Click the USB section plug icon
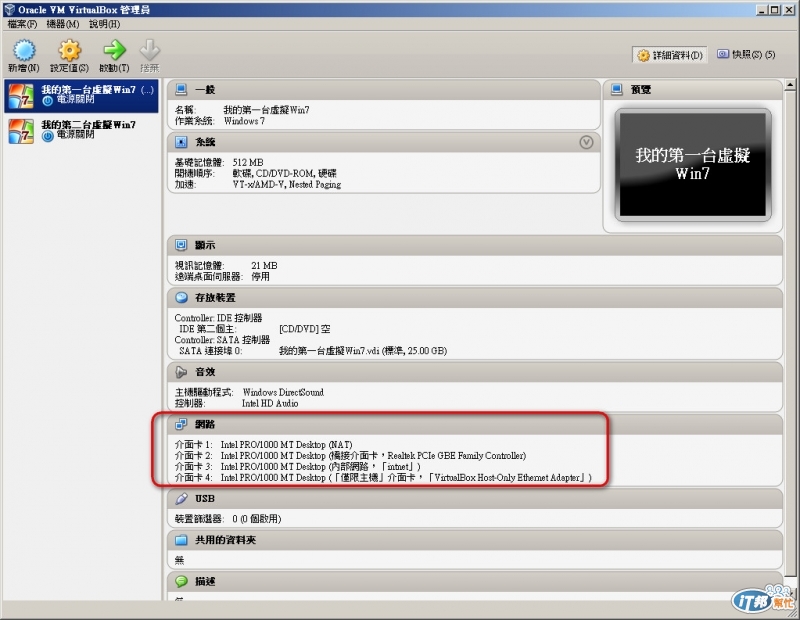 [x=181, y=499]
